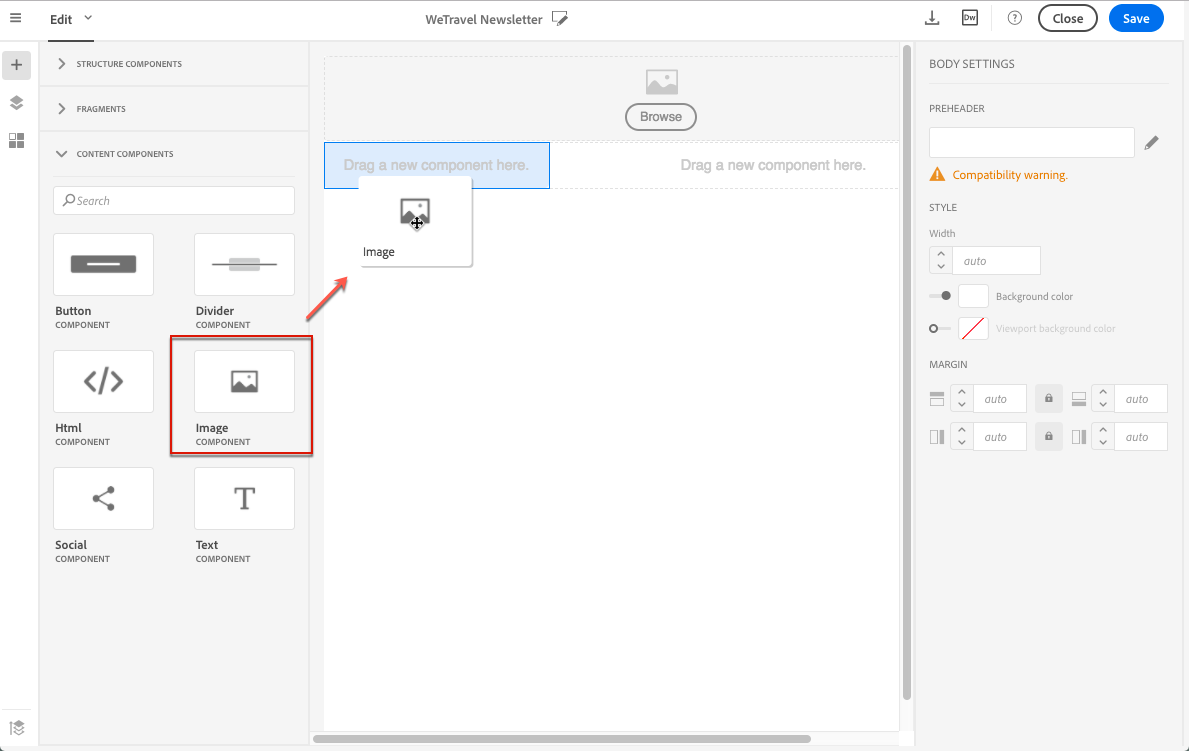Click the left margin stepper arrows
Image resolution: width=1189 pixels, height=751 pixels.
[x=962, y=436]
